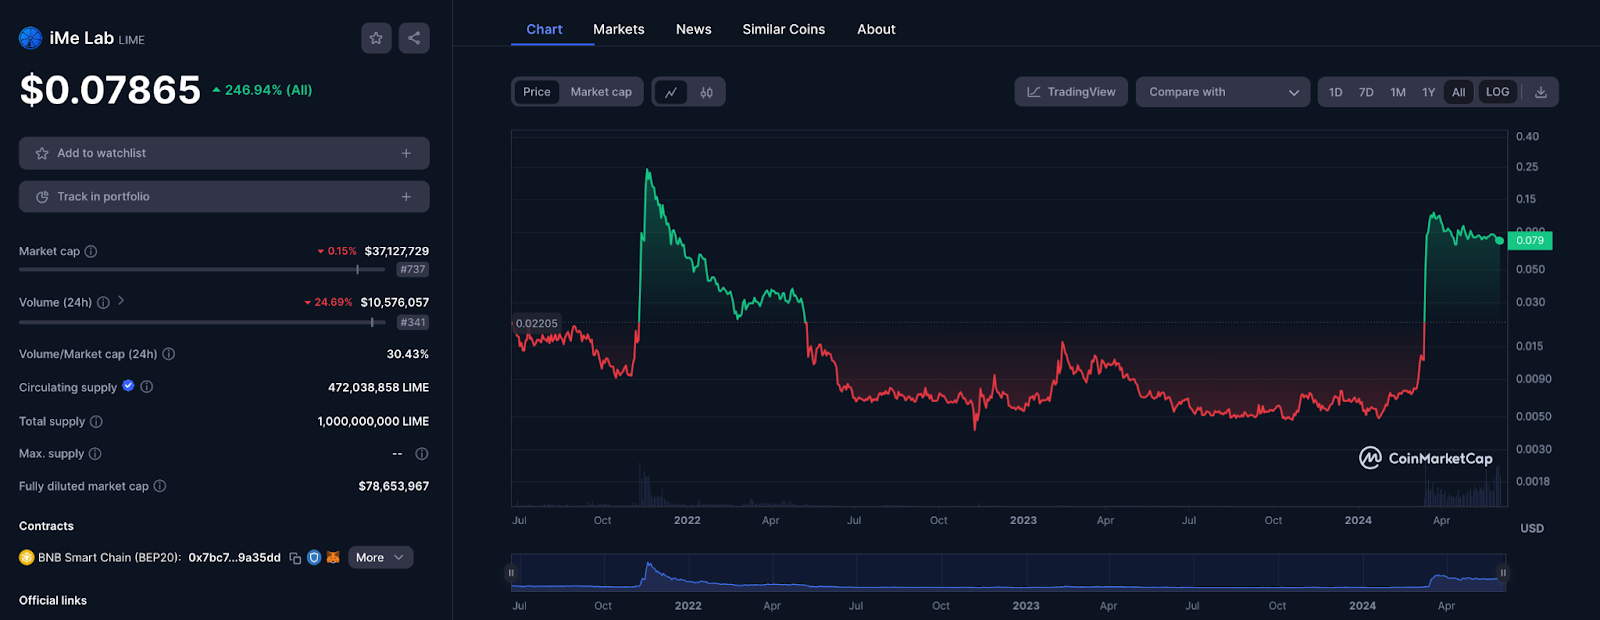
Task: Click Volume/Market cap info icon
Action: pyautogui.click(x=169, y=354)
